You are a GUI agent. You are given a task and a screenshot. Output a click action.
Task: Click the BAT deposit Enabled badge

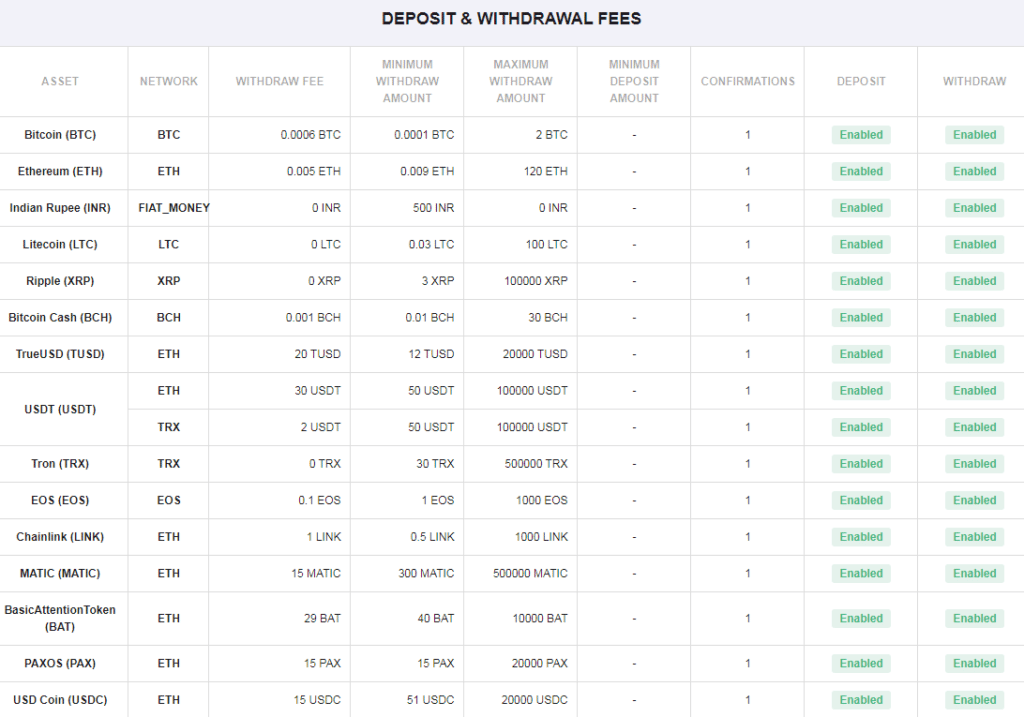click(861, 618)
